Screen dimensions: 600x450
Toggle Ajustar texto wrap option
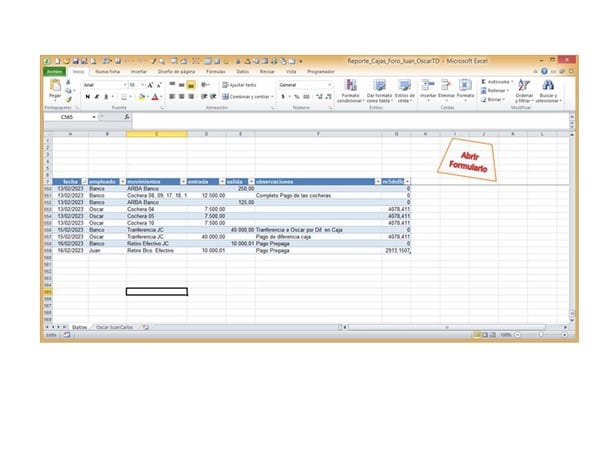click(x=239, y=85)
